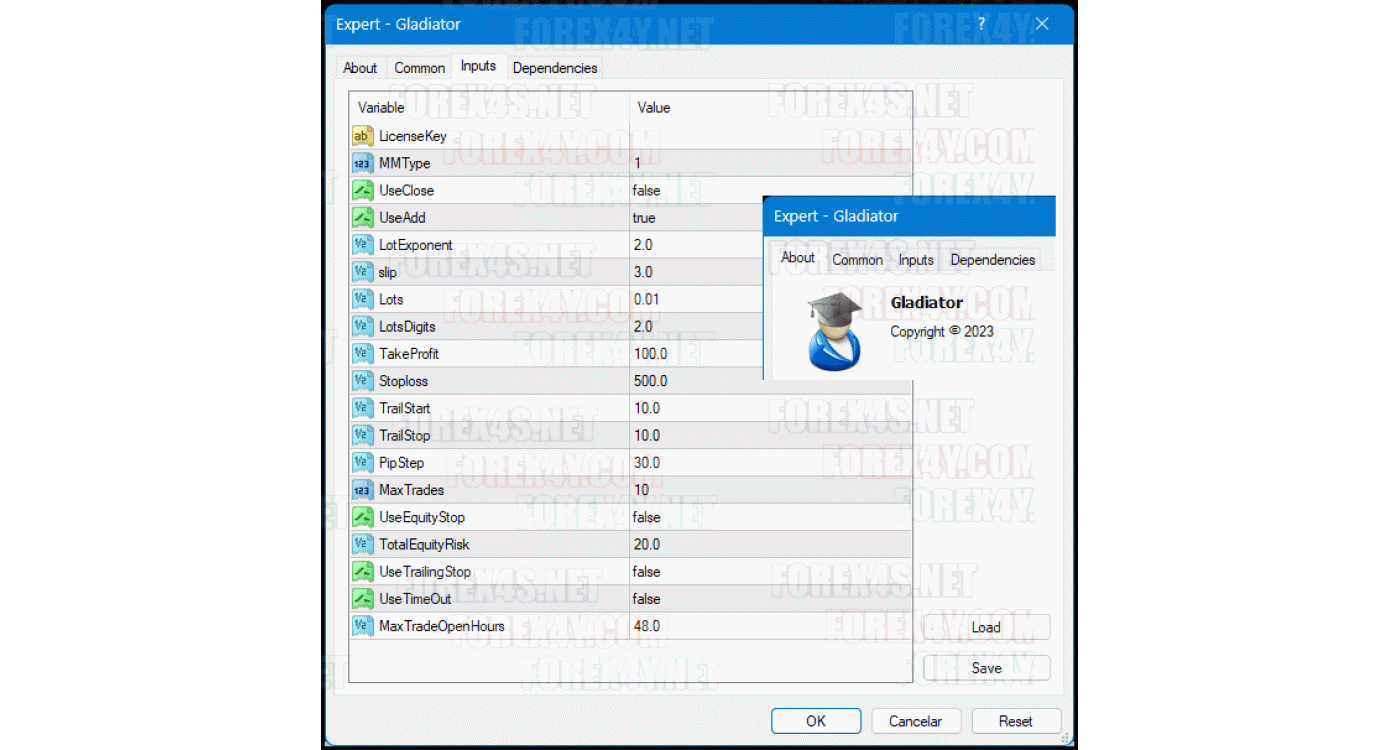This screenshot has height=750, width=1400.
Task: Click the Gladiator expert graduate icon
Action: coord(834,332)
